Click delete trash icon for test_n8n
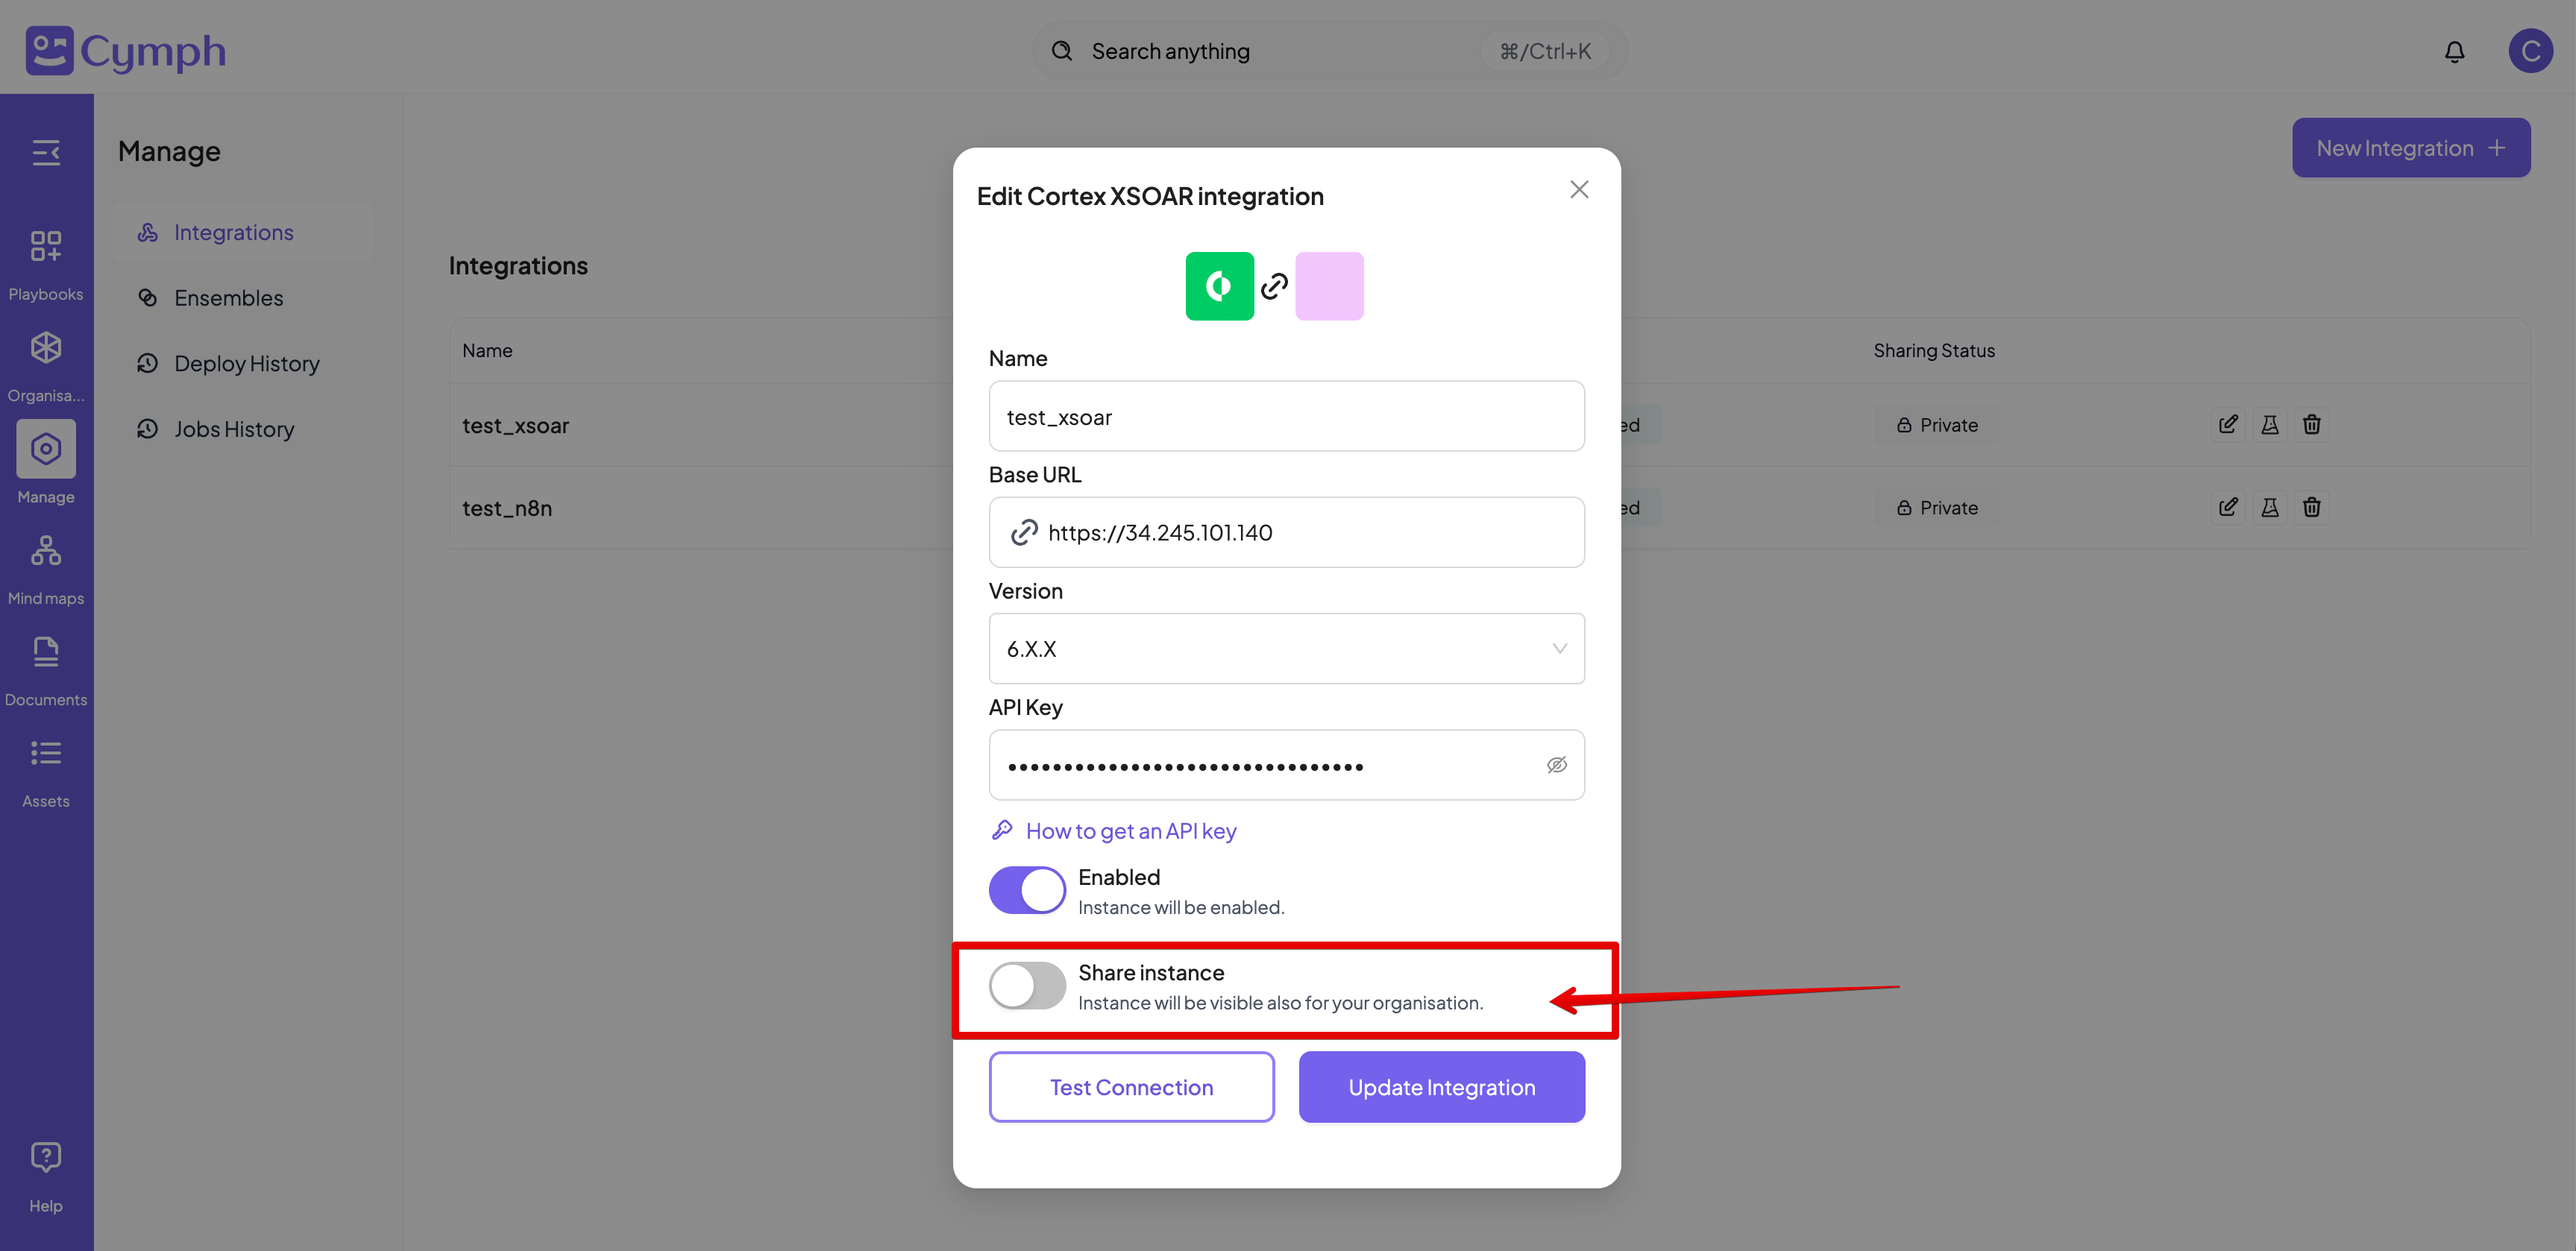The height and width of the screenshot is (1251, 2576). (2311, 508)
